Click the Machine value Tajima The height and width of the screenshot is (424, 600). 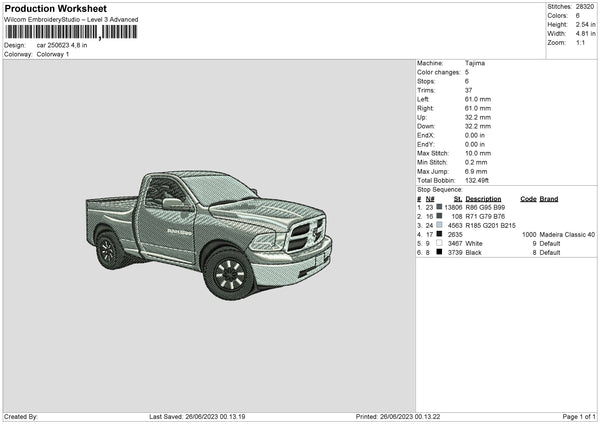[475, 63]
